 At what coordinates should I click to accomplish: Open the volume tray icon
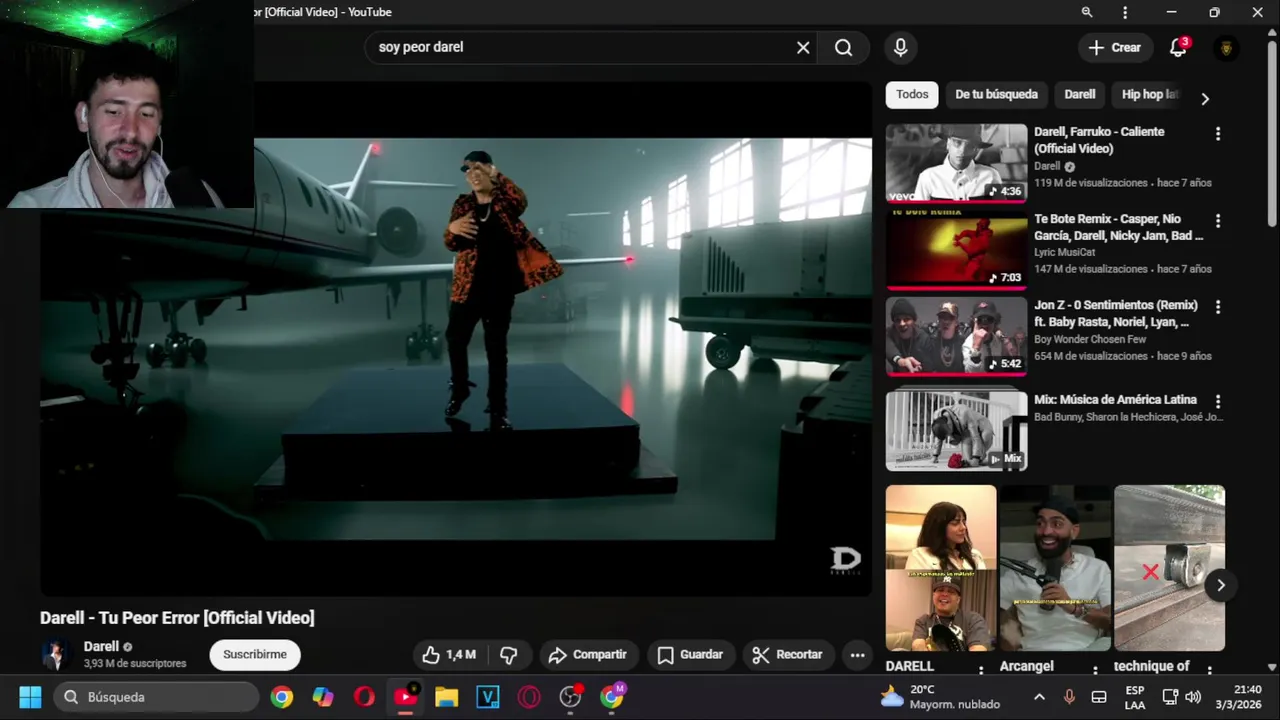point(1193,697)
